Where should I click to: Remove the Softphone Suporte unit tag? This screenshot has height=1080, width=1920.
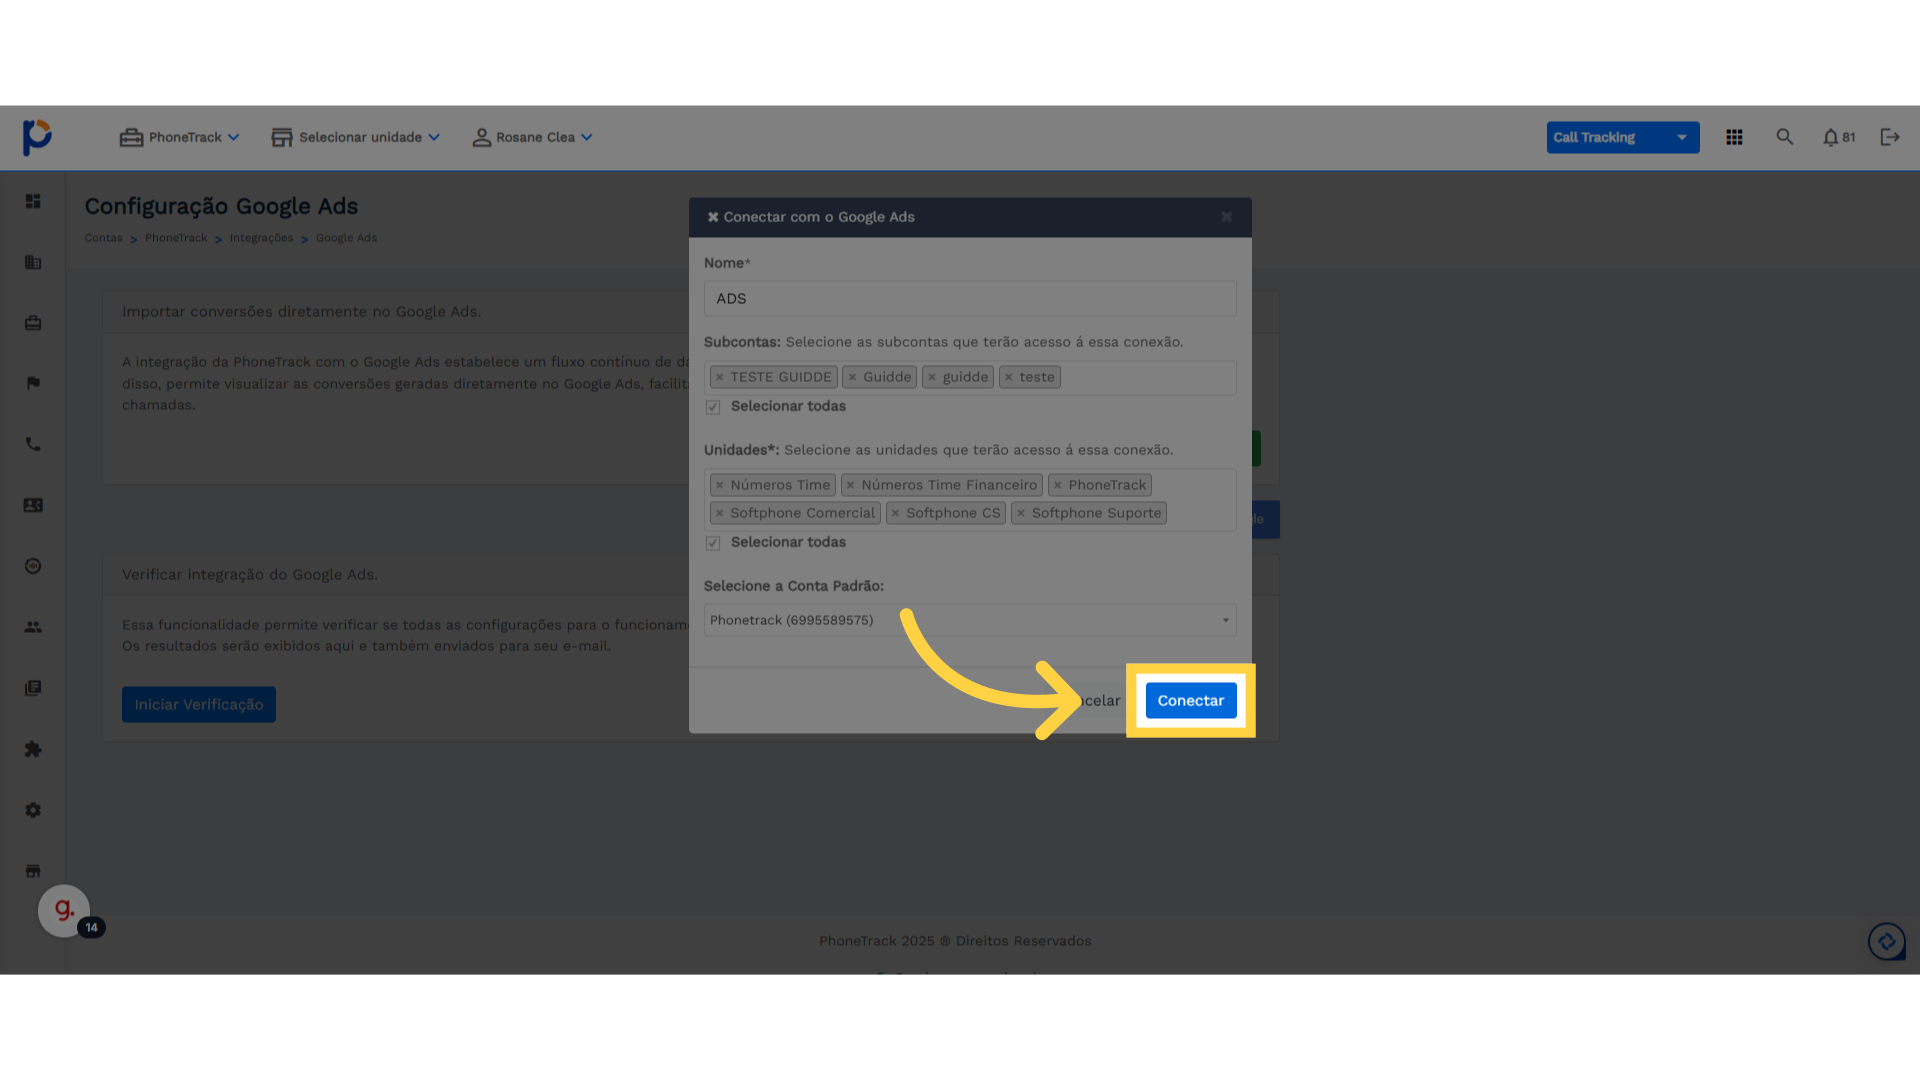(1020, 513)
